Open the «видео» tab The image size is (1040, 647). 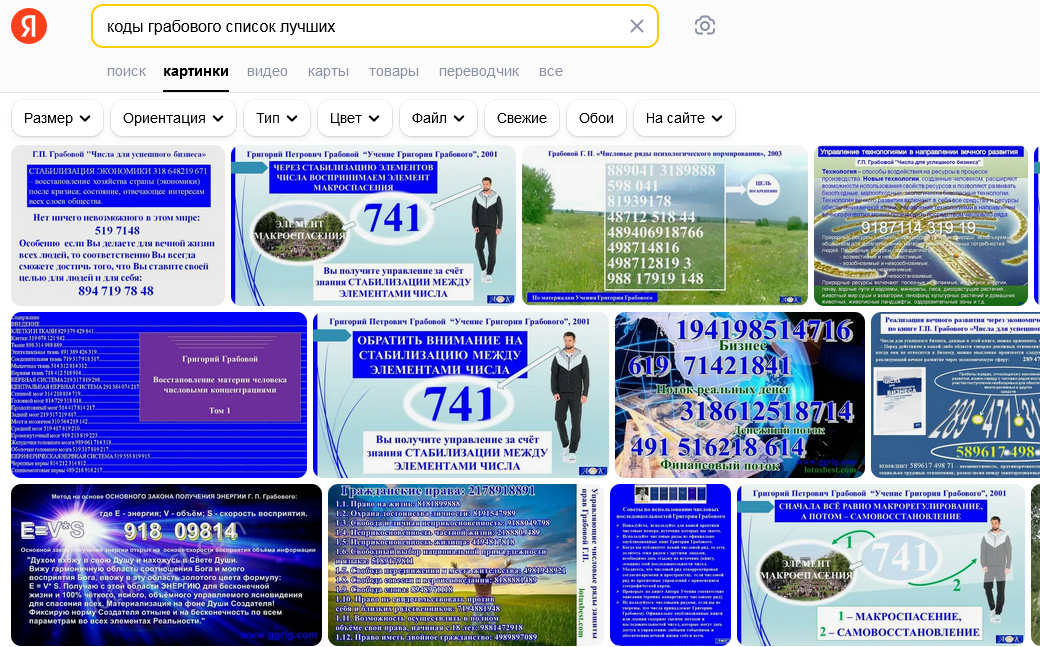click(267, 72)
